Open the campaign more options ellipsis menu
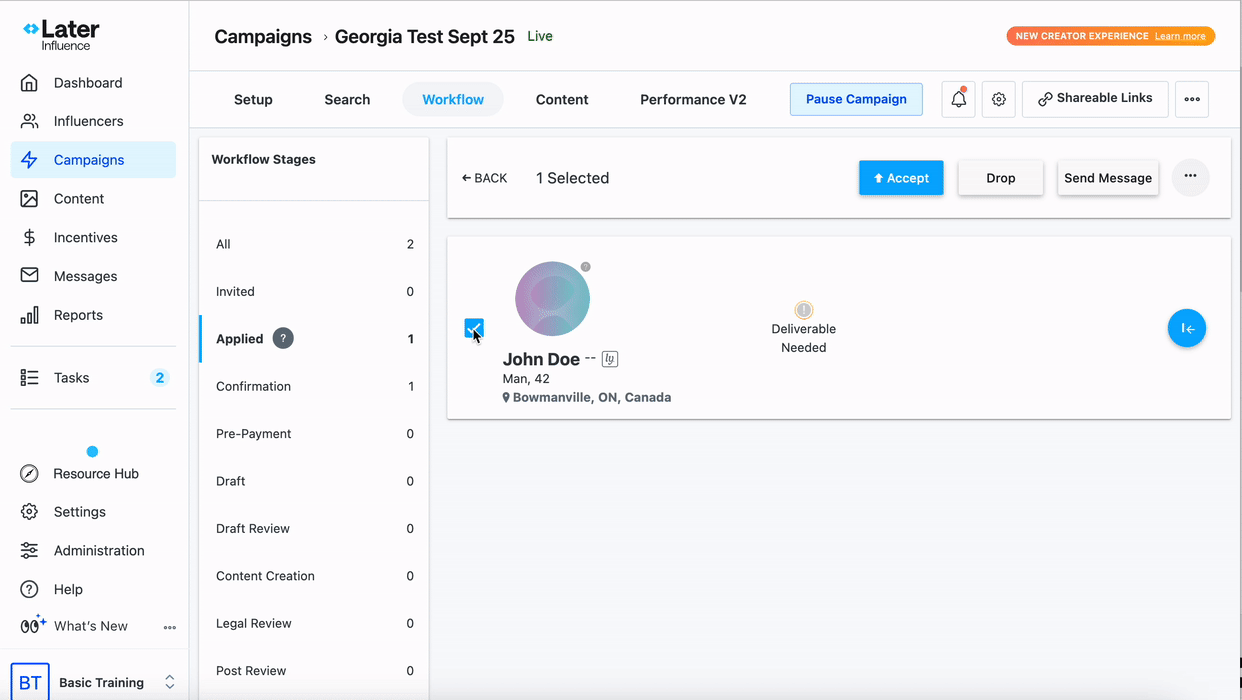 tap(1191, 99)
